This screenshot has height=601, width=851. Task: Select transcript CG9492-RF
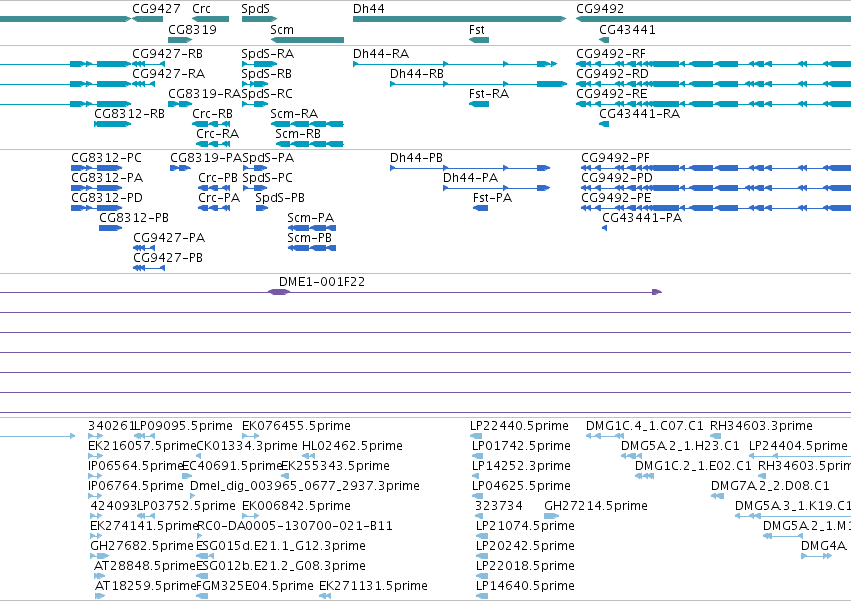coord(713,64)
